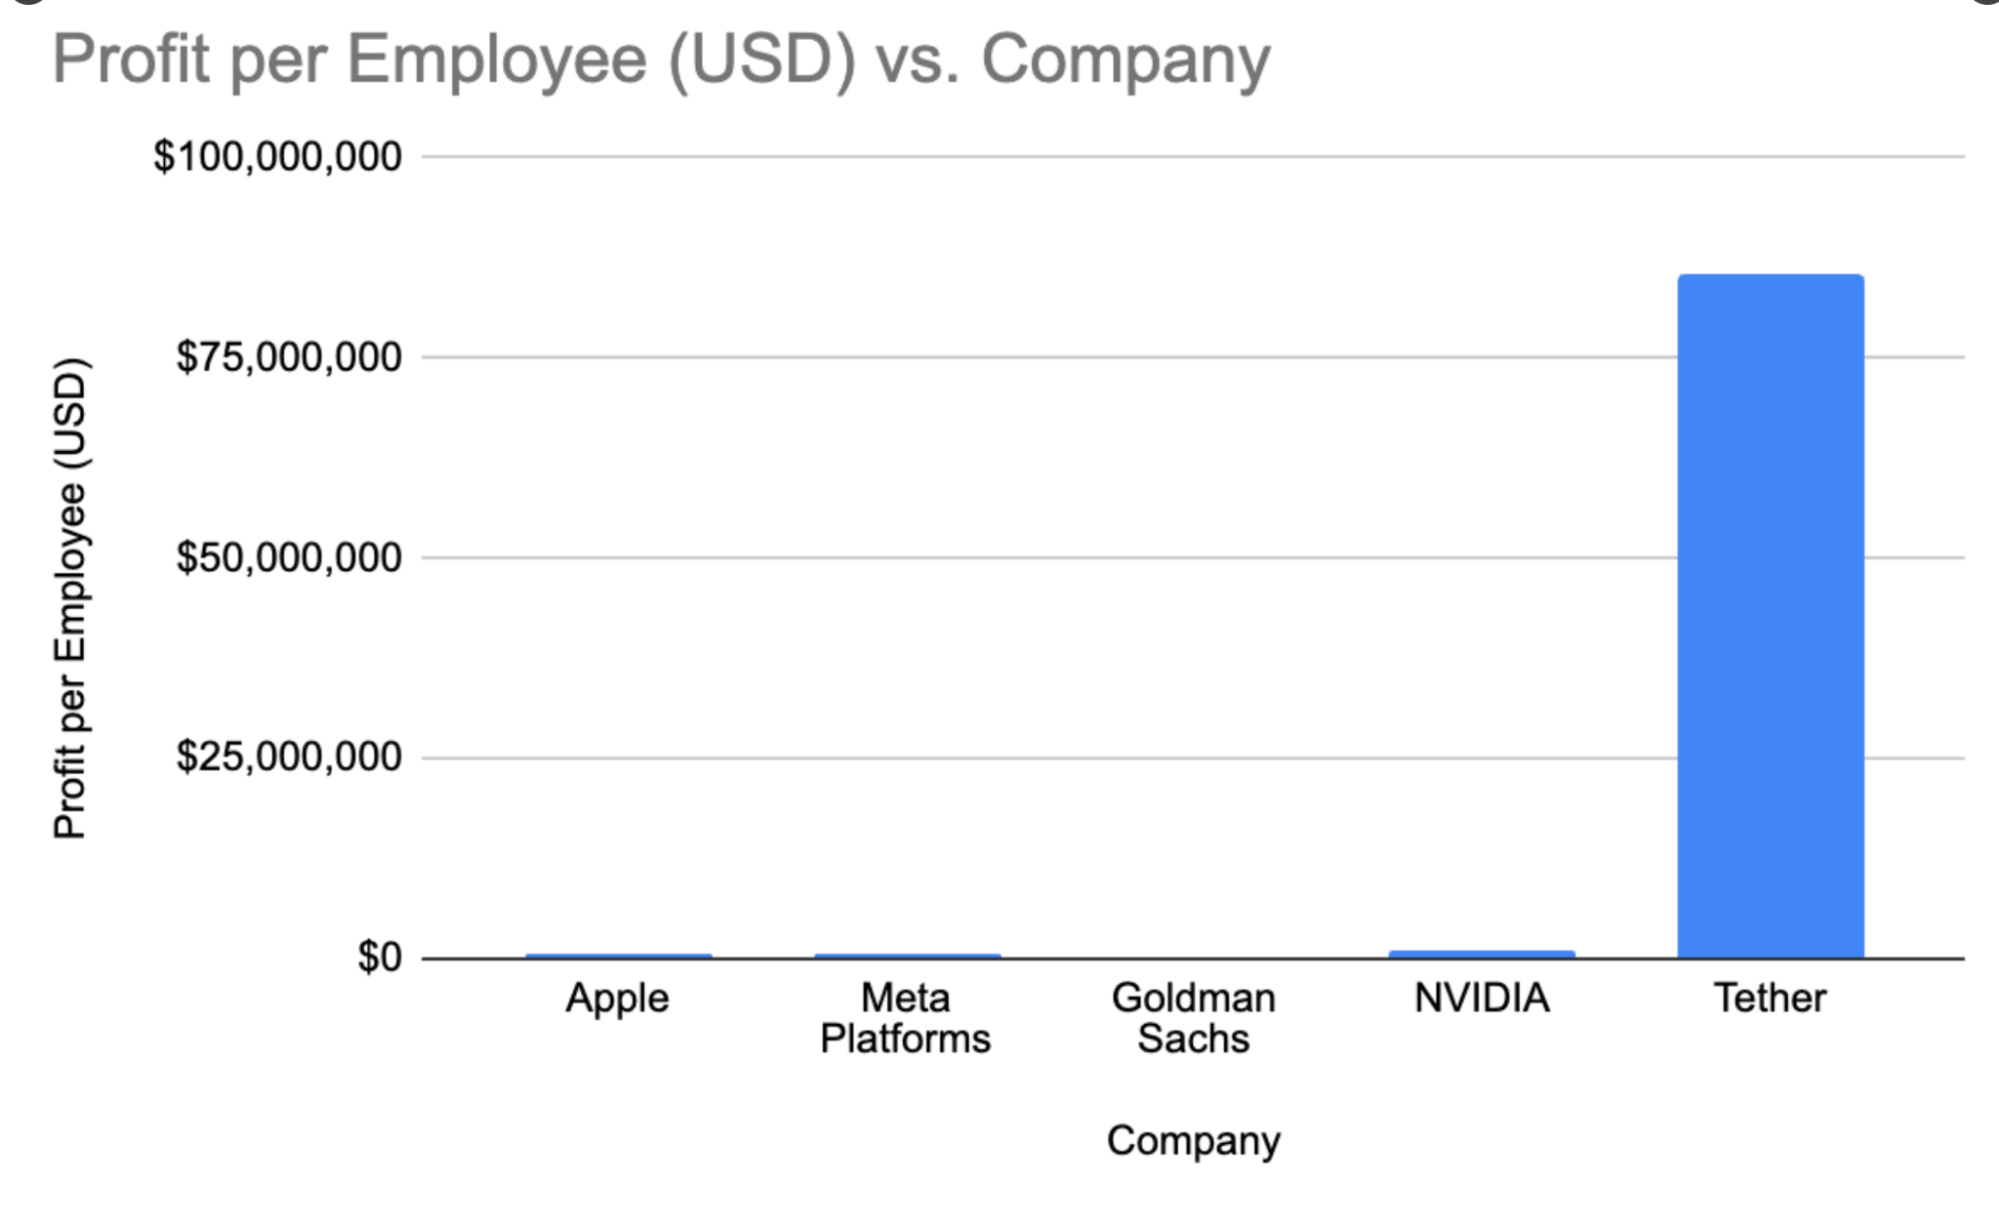Select the vertical axis title
This screenshot has width=1999, height=1210.
point(71,598)
